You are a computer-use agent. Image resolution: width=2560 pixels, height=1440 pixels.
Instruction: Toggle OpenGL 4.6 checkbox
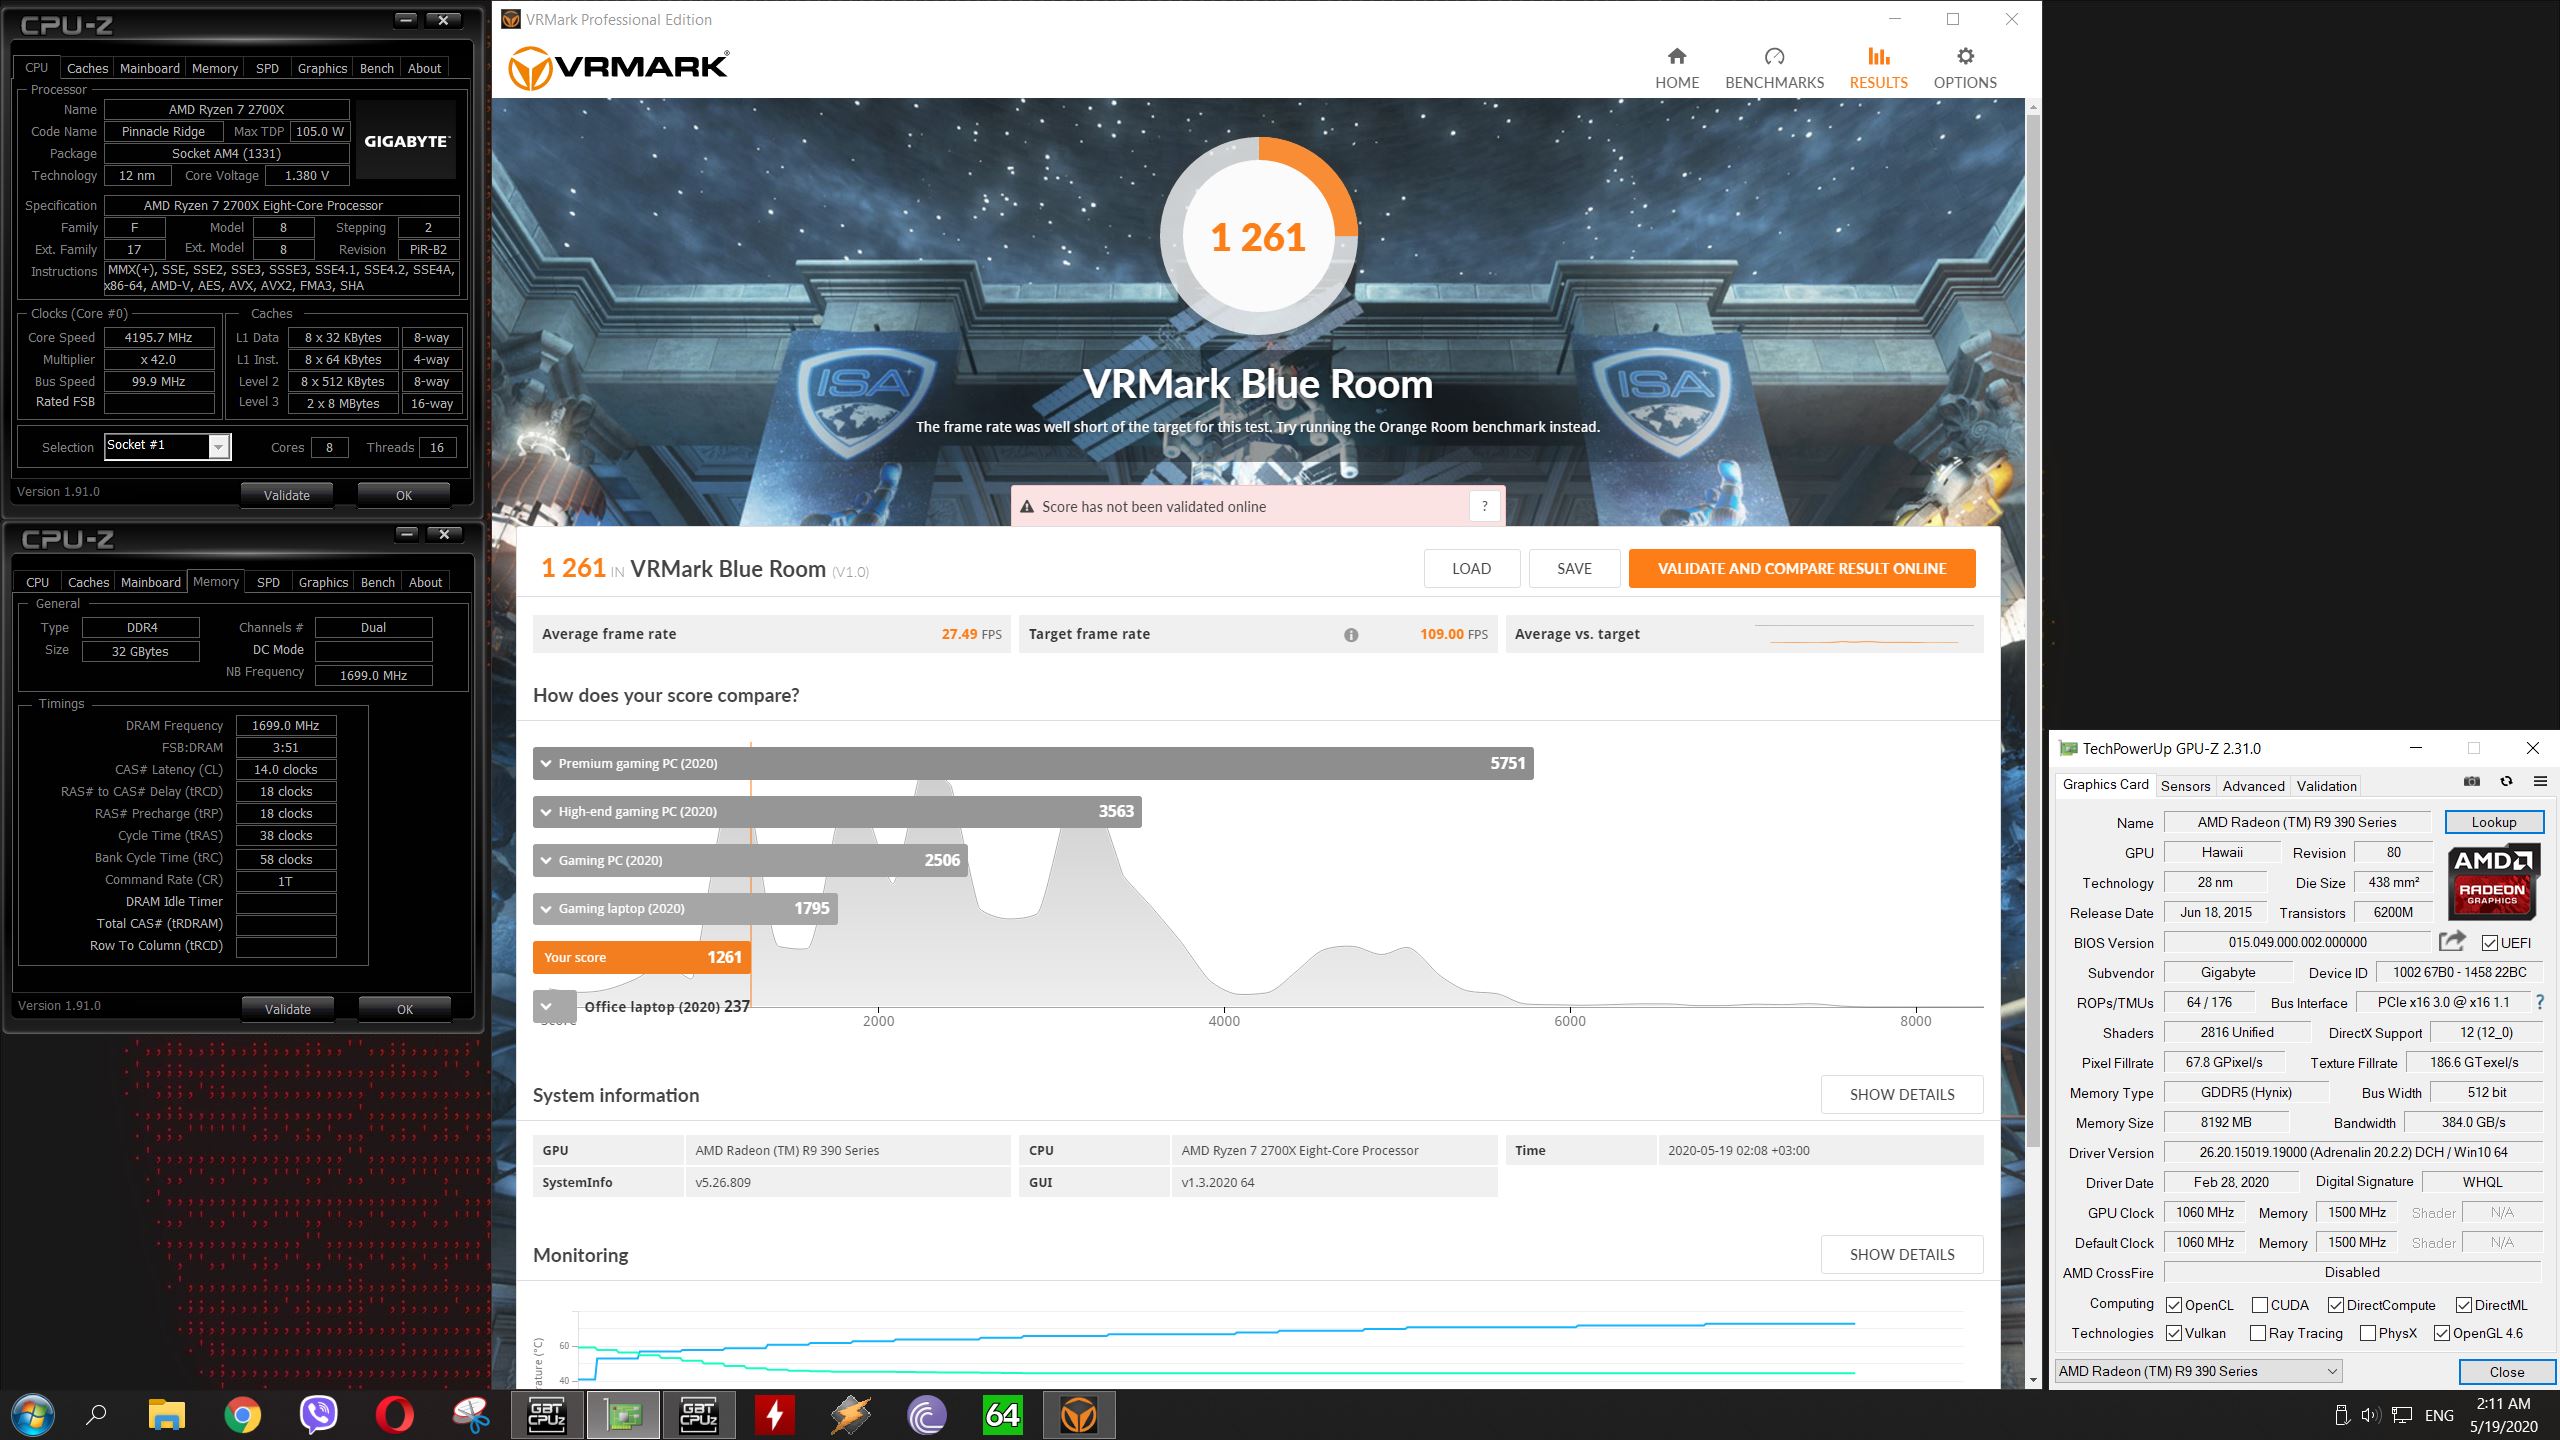tap(2442, 1333)
